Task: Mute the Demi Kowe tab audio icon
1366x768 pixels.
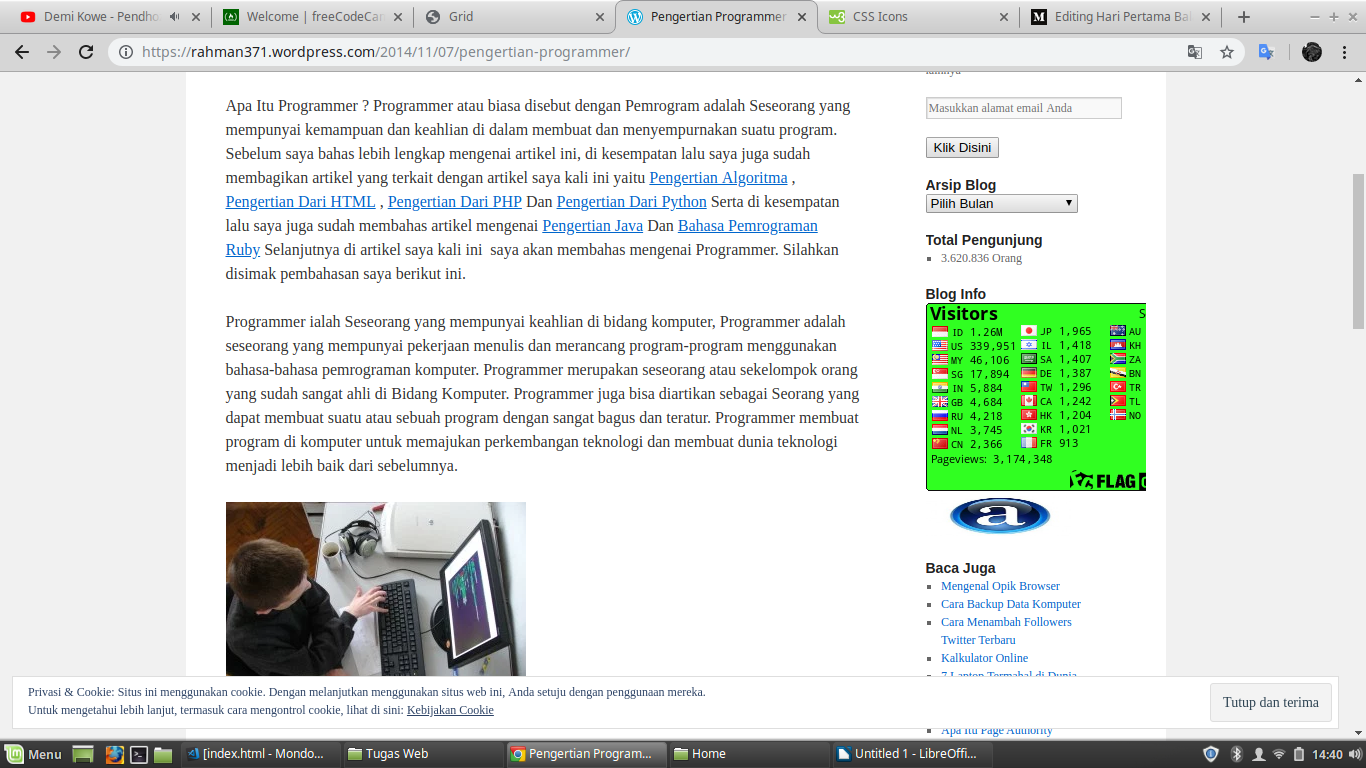Action: point(175,17)
